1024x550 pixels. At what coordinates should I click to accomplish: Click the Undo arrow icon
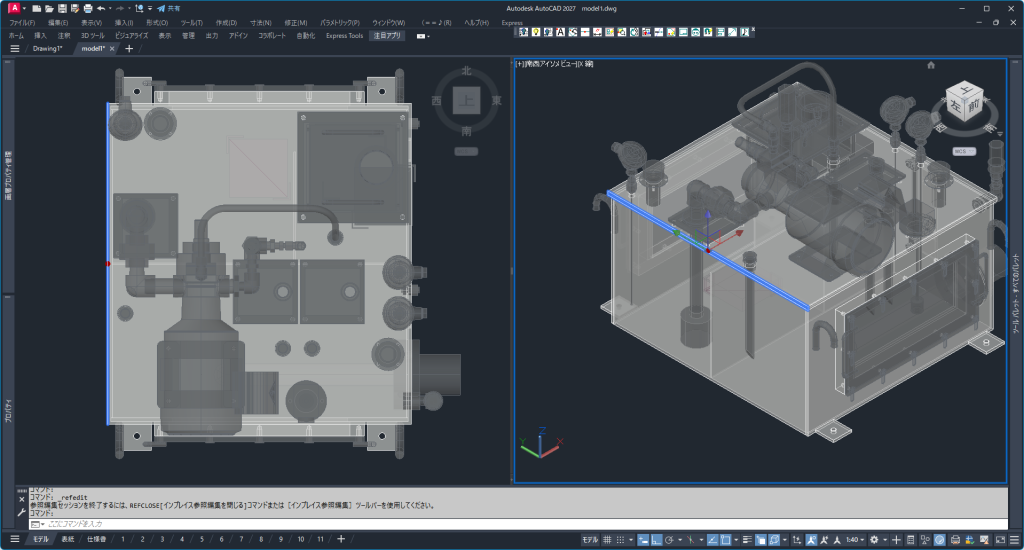[x=101, y=8]
